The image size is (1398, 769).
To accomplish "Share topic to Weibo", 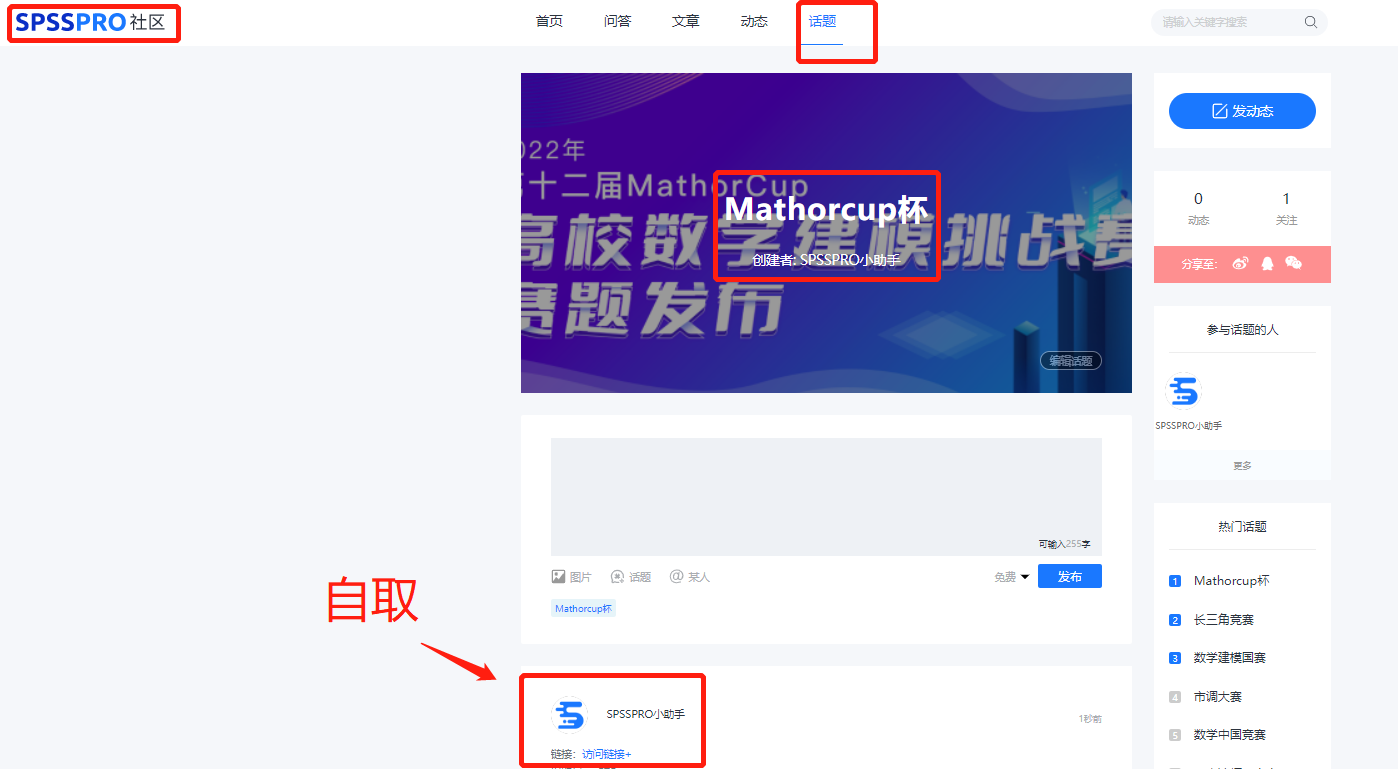I will [x=1239, y=263].
